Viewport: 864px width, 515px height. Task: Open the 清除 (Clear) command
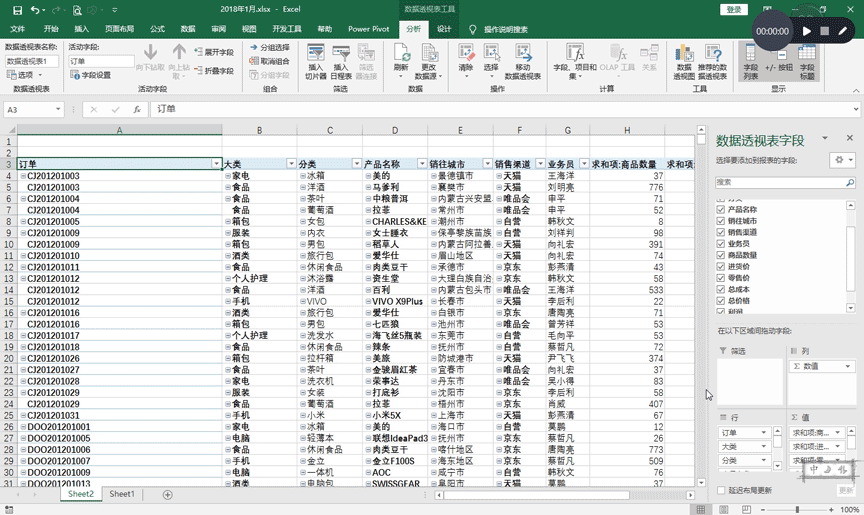[466, 61]
